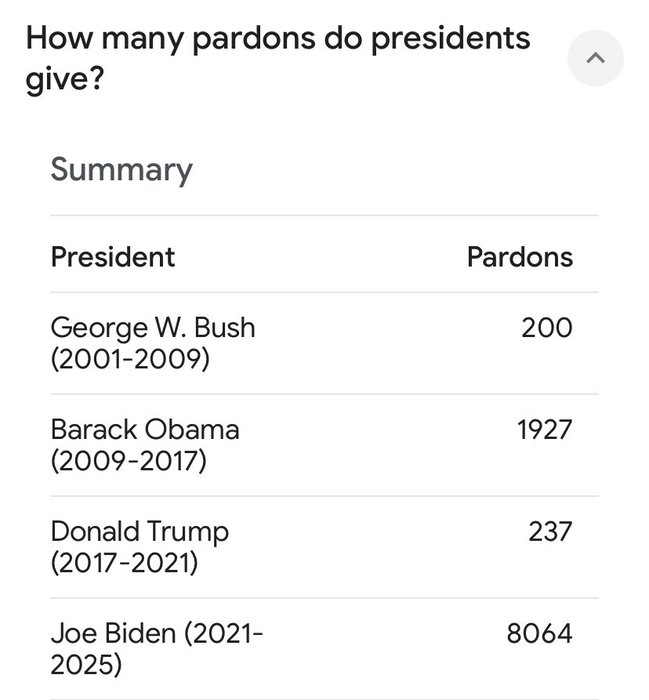The height and width of the screenshot is (700, 649).
Task: Click the Pardons column header
Action: click(519, 256)
